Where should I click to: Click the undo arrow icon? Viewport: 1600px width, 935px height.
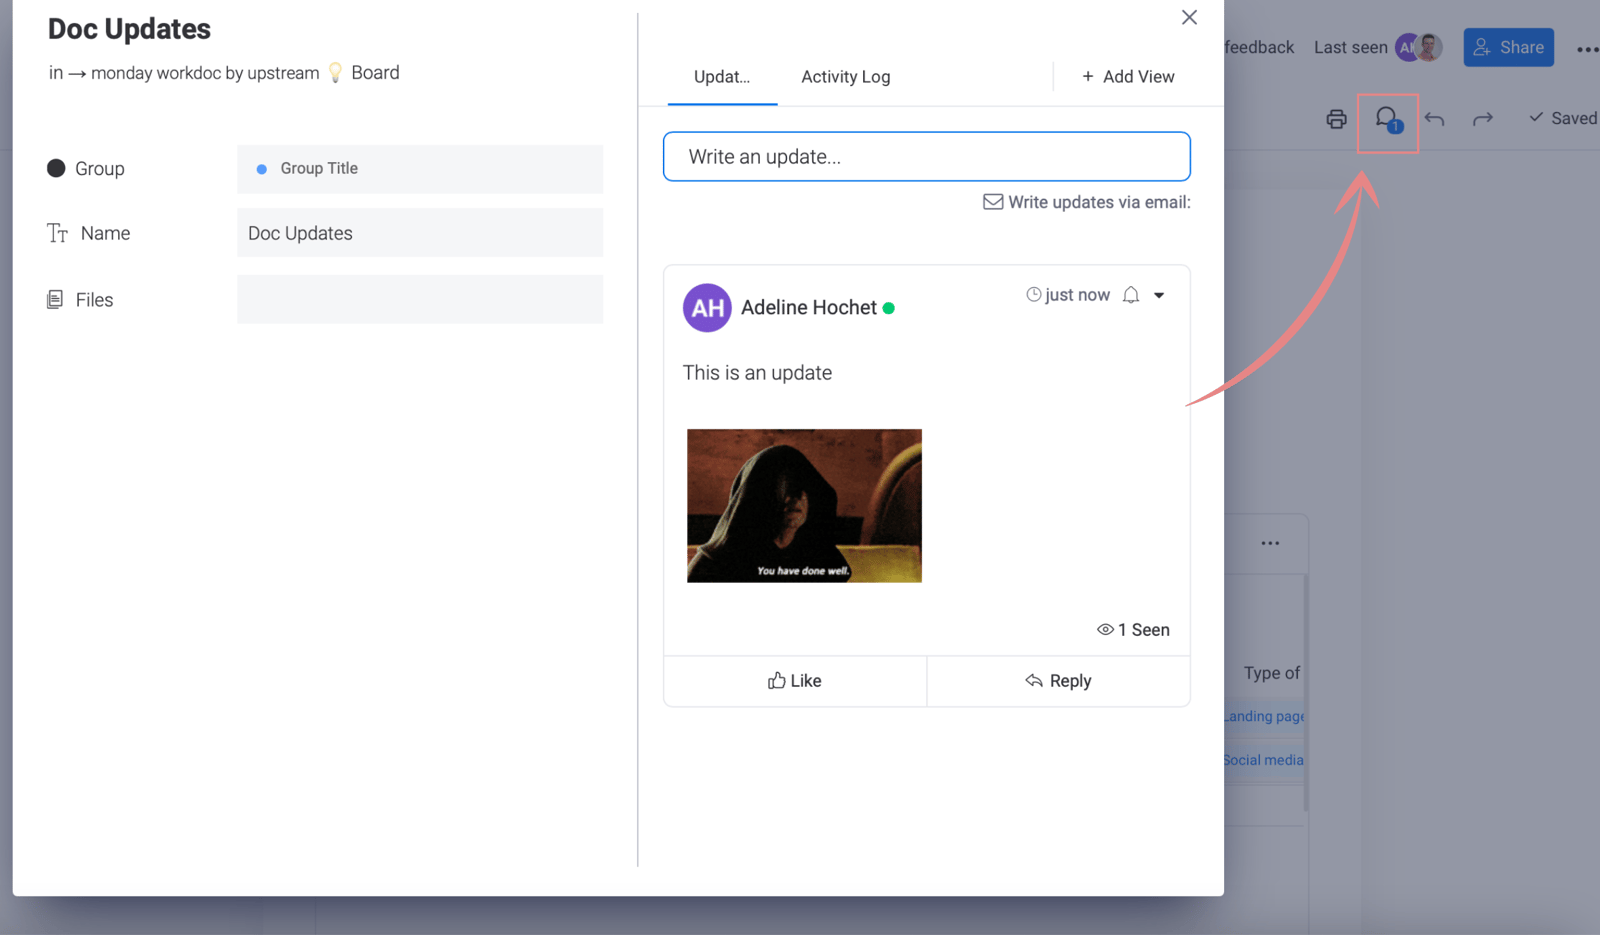(1435, 118)
